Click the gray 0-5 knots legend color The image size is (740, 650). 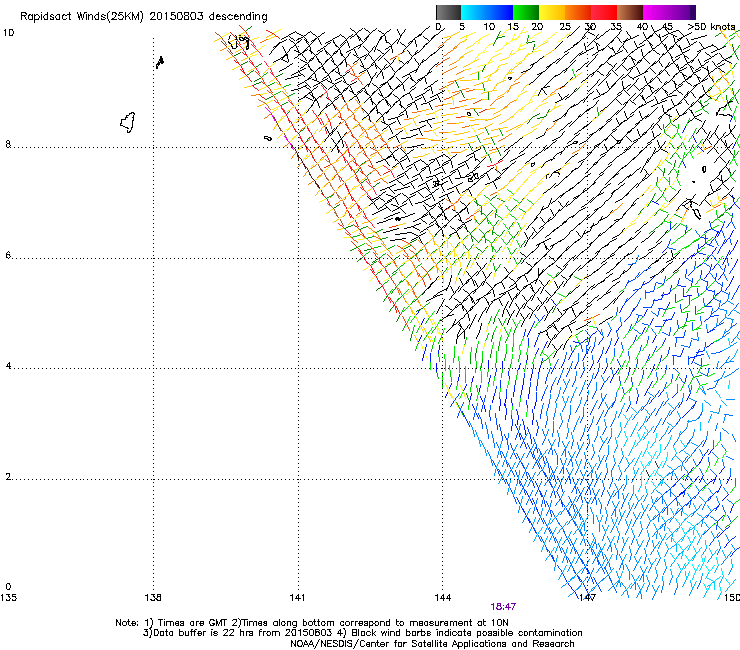tap(448, 12)
